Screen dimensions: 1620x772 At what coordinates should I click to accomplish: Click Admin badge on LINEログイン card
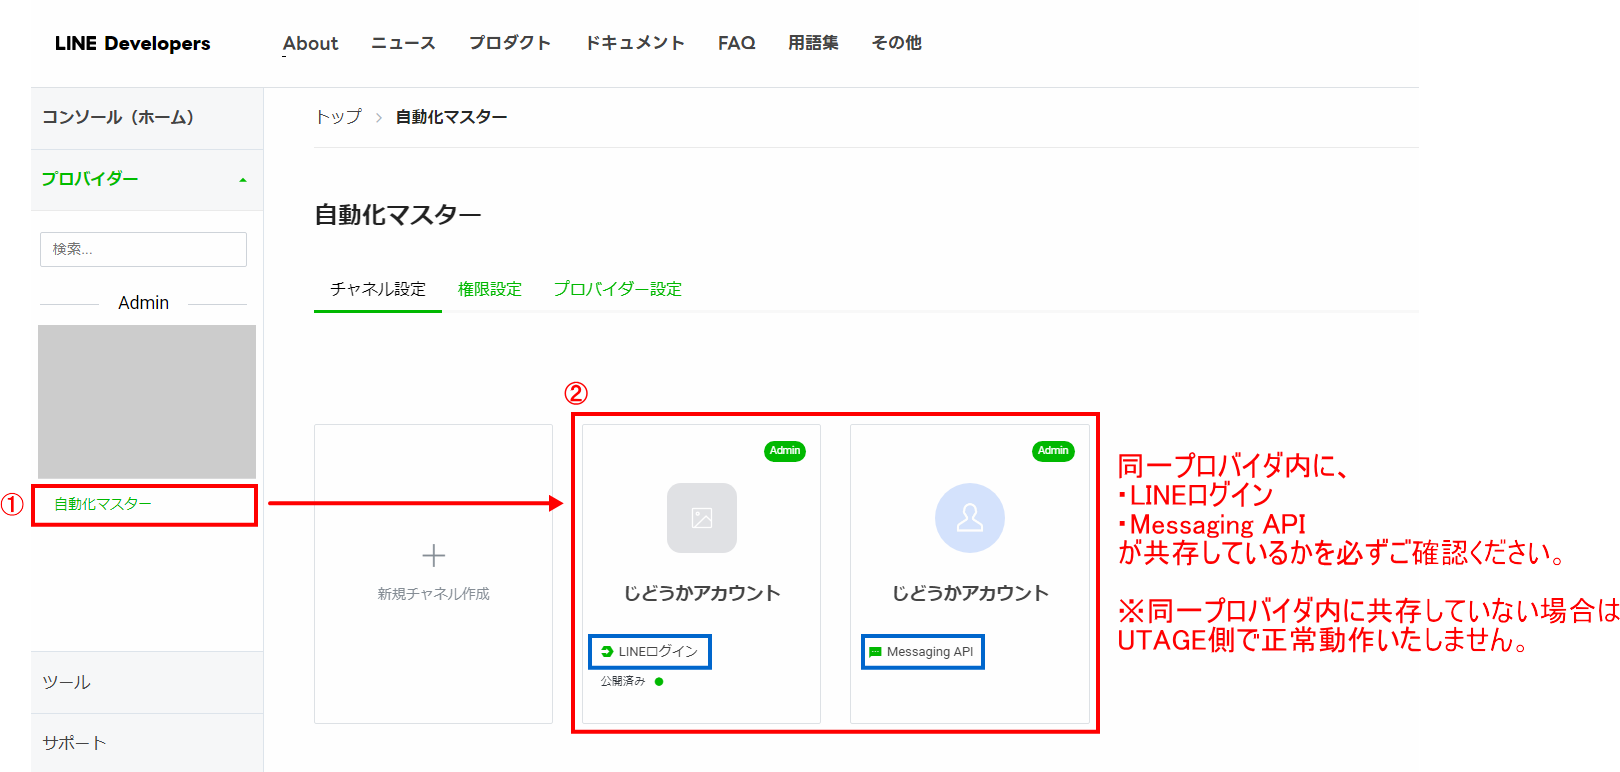point(785,451)
